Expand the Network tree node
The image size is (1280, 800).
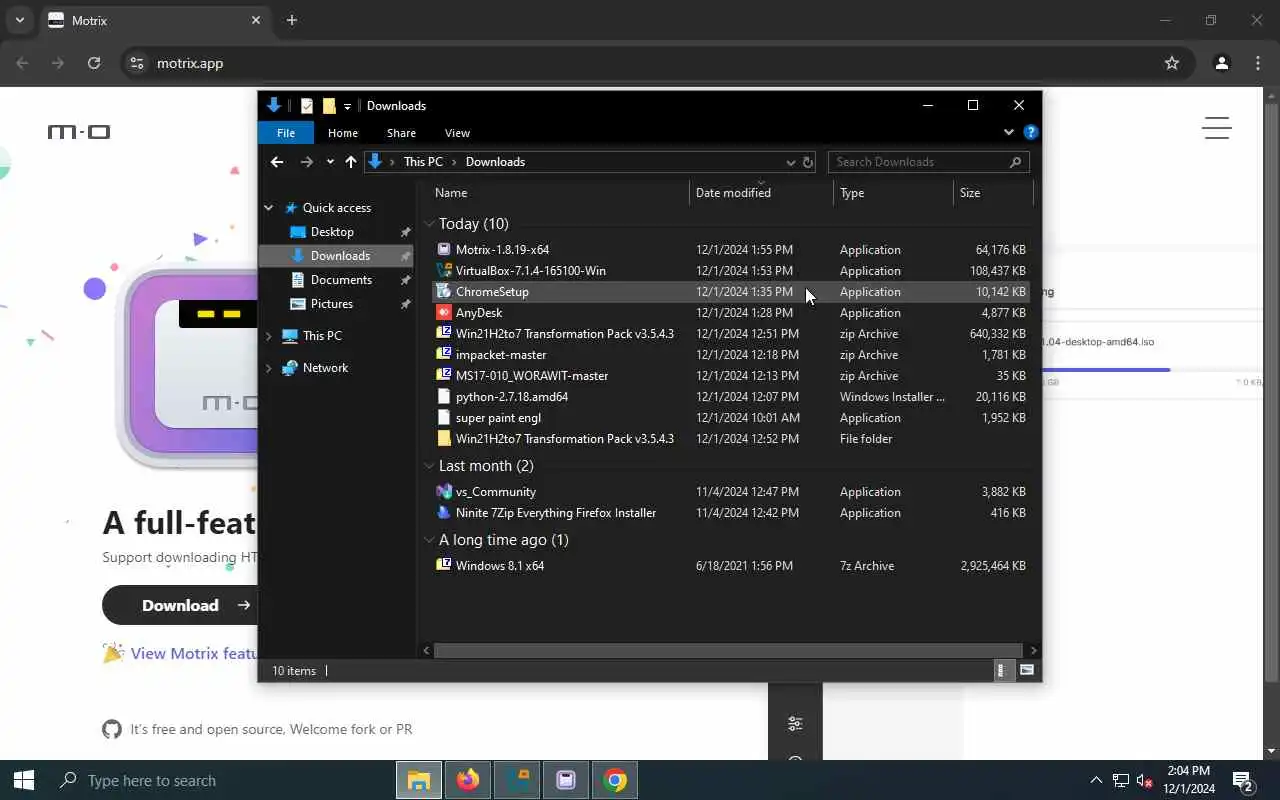click(268, 368)
